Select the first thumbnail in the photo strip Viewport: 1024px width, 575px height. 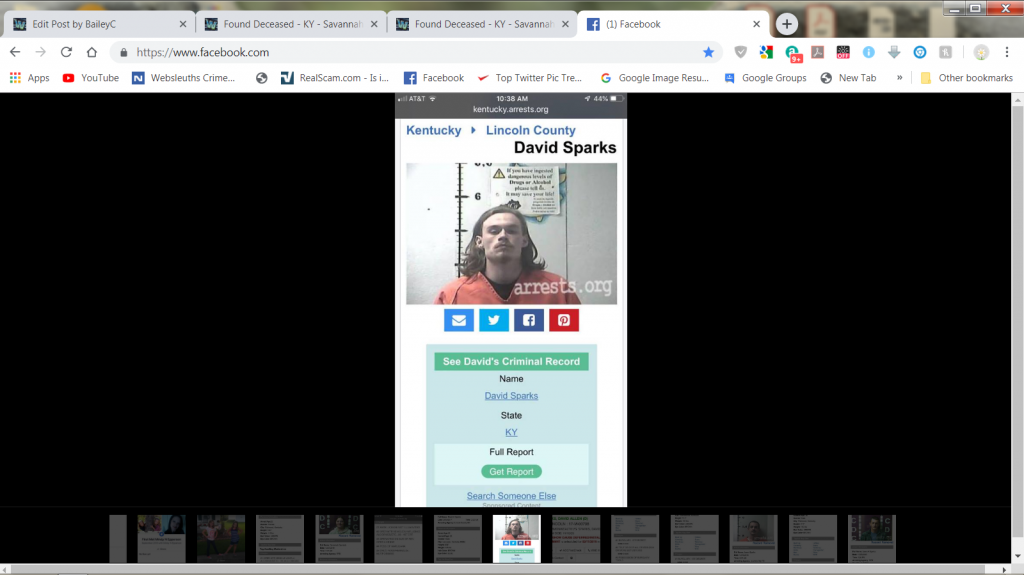[x=118, y=539]
